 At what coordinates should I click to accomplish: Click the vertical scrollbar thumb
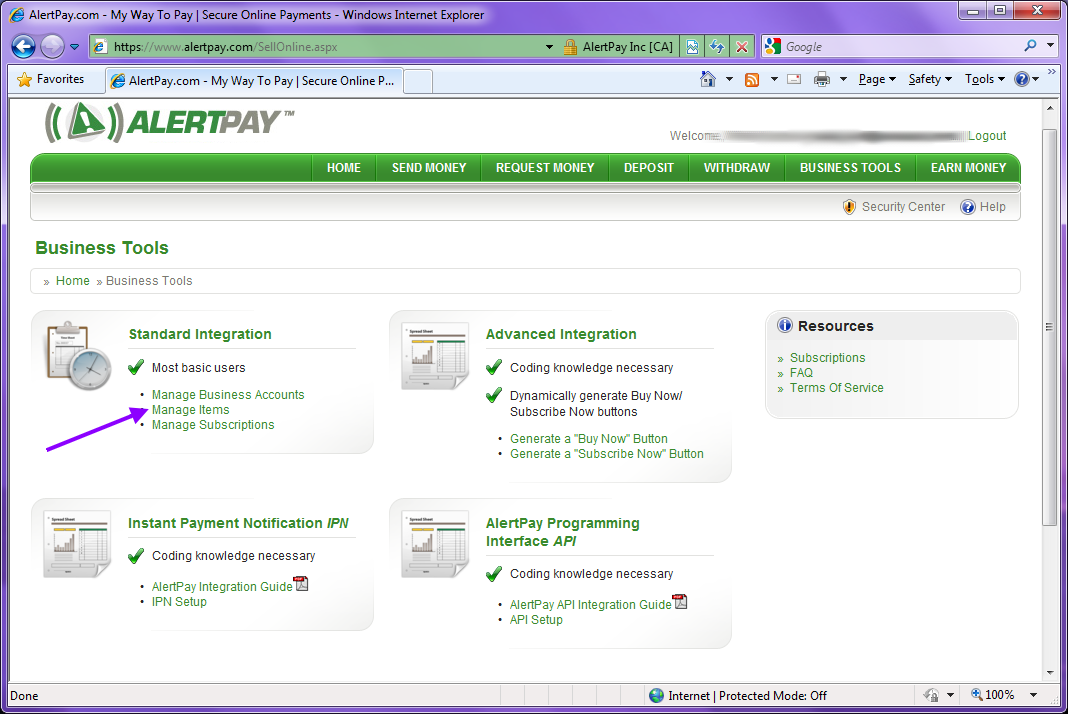coord(1049,327)
